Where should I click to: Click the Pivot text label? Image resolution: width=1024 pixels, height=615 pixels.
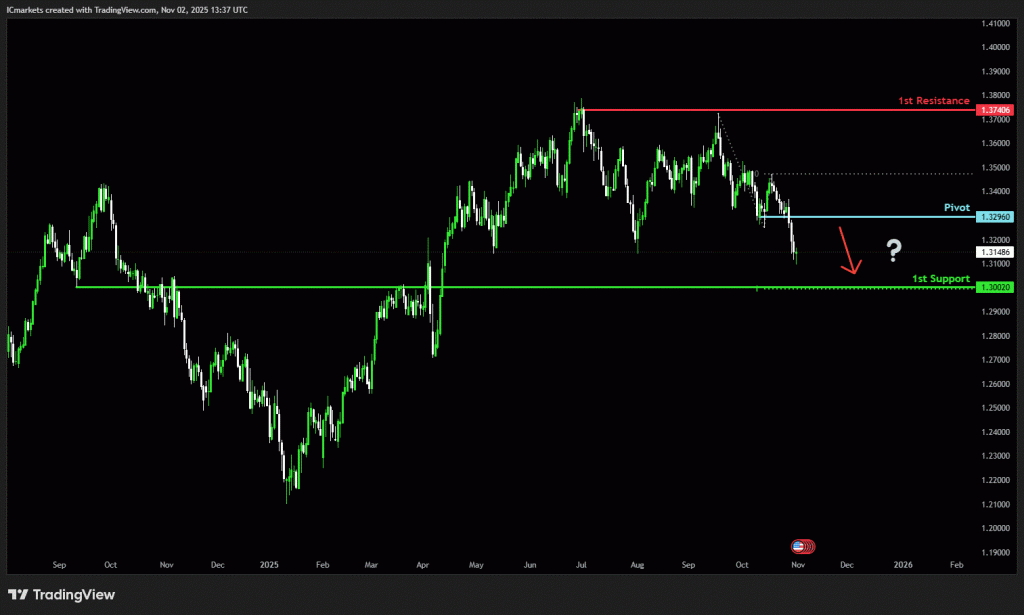click(x=957, y=207)
